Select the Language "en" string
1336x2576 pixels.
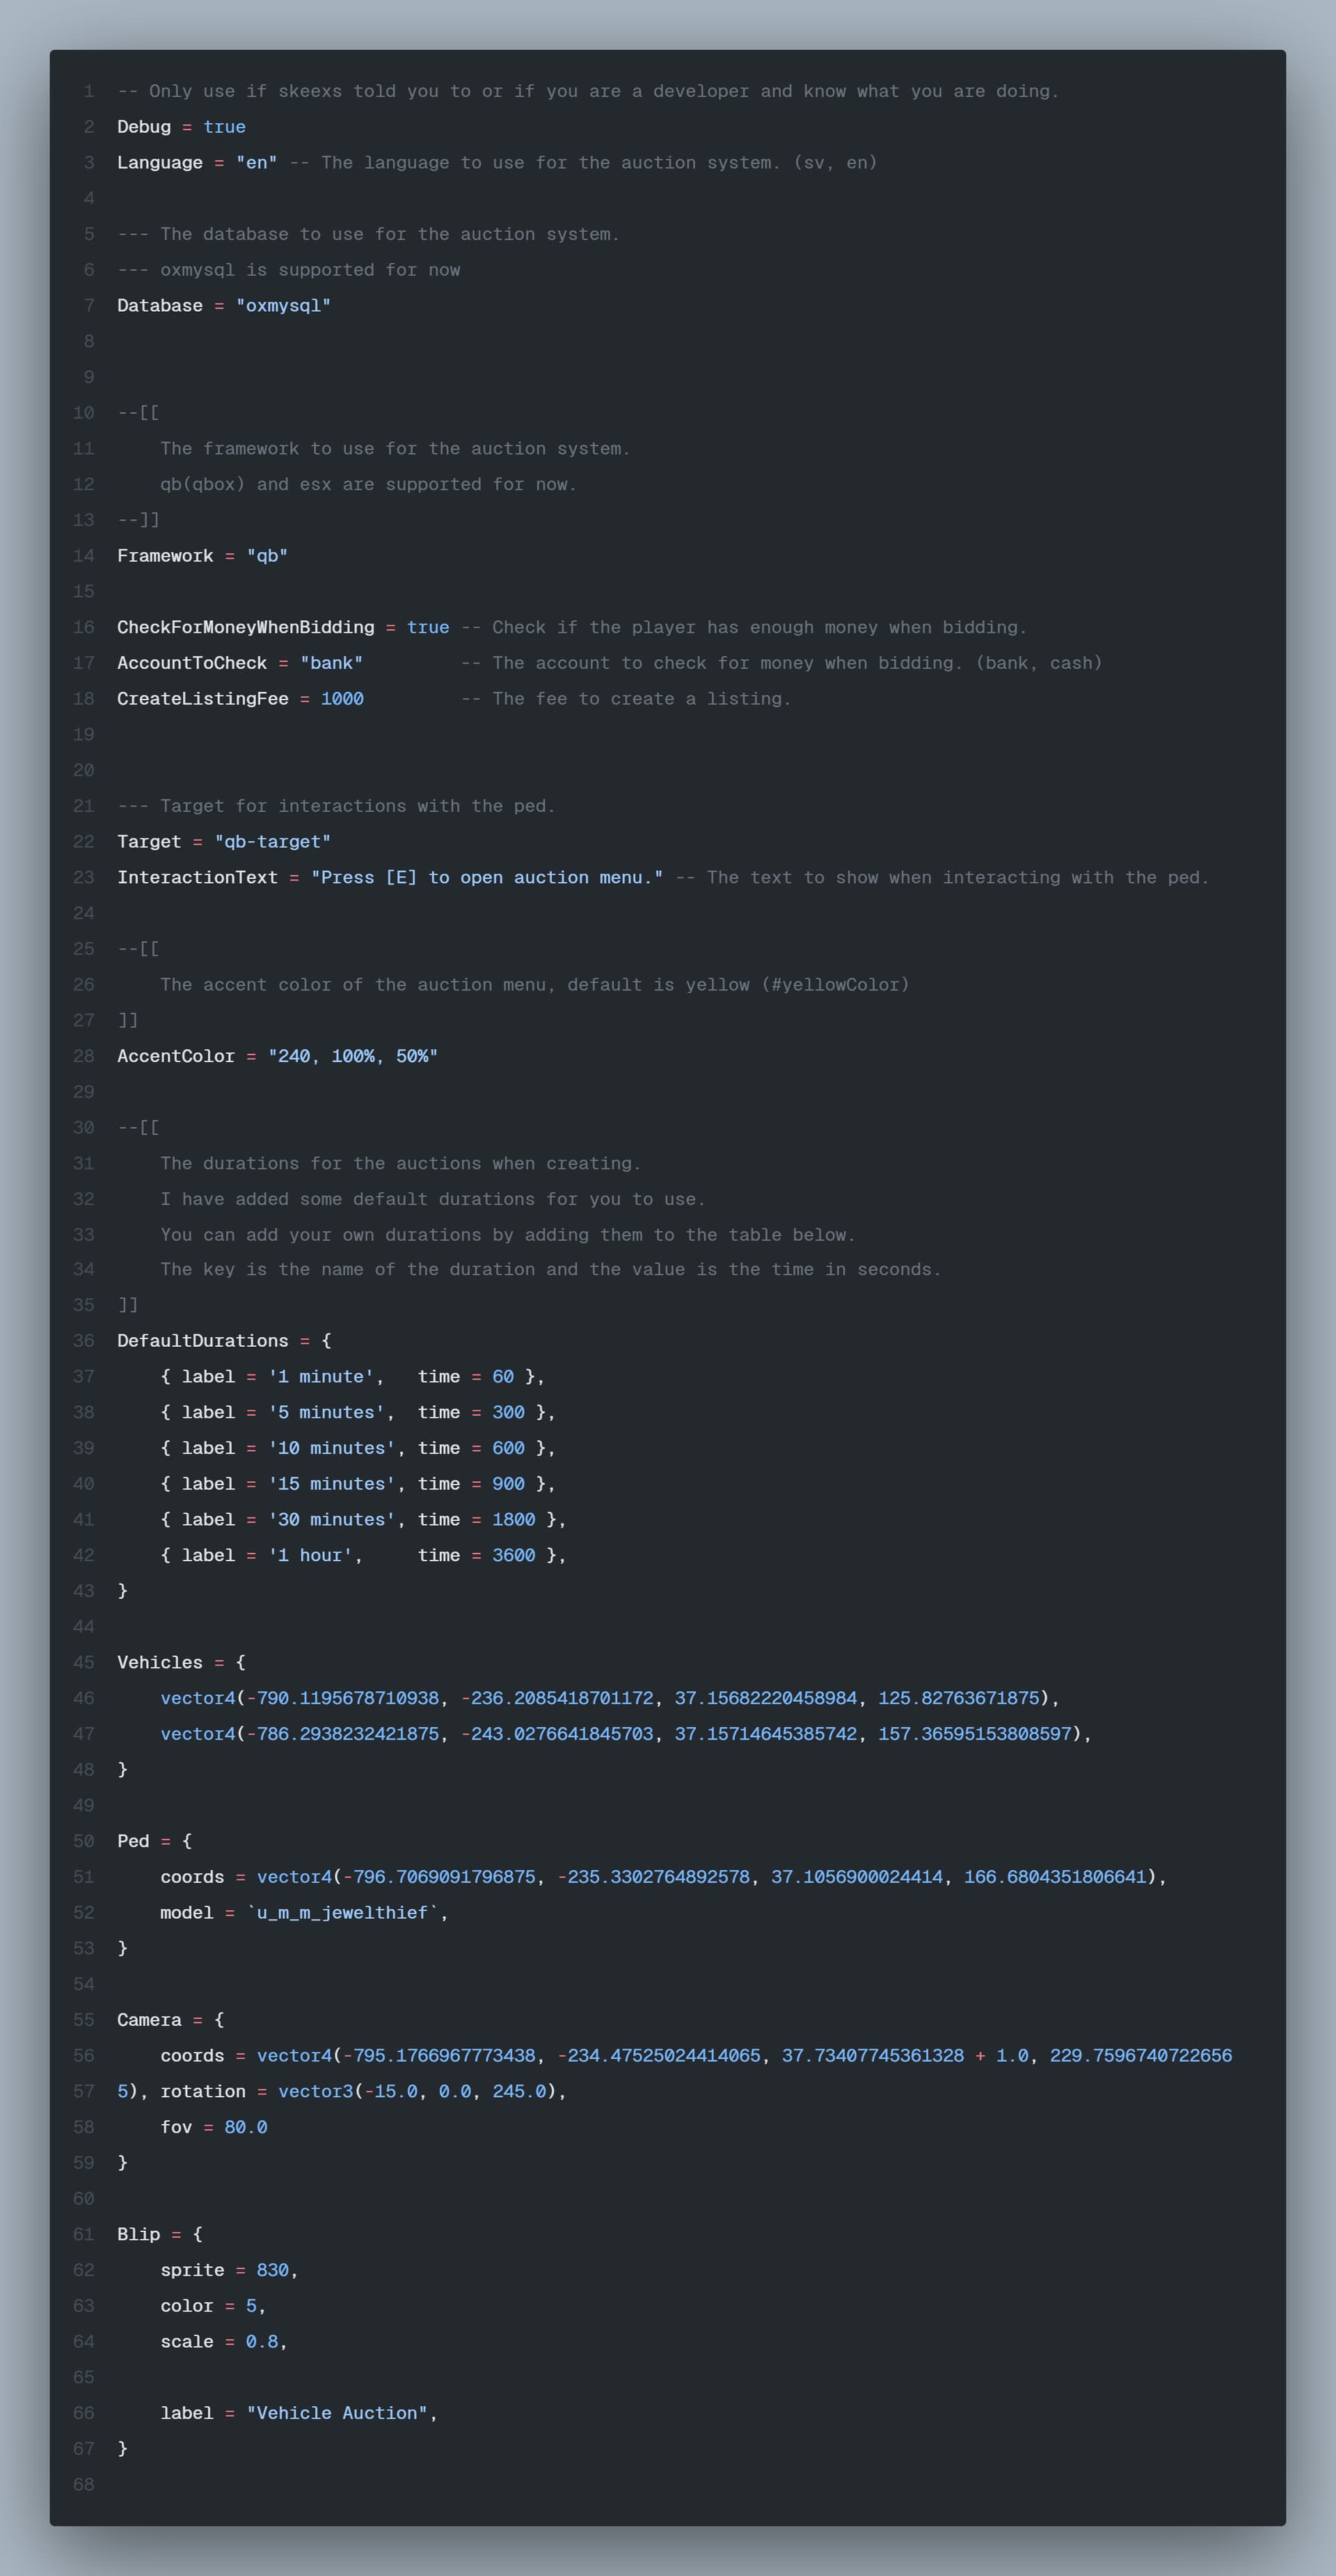[x=256, y=163]
